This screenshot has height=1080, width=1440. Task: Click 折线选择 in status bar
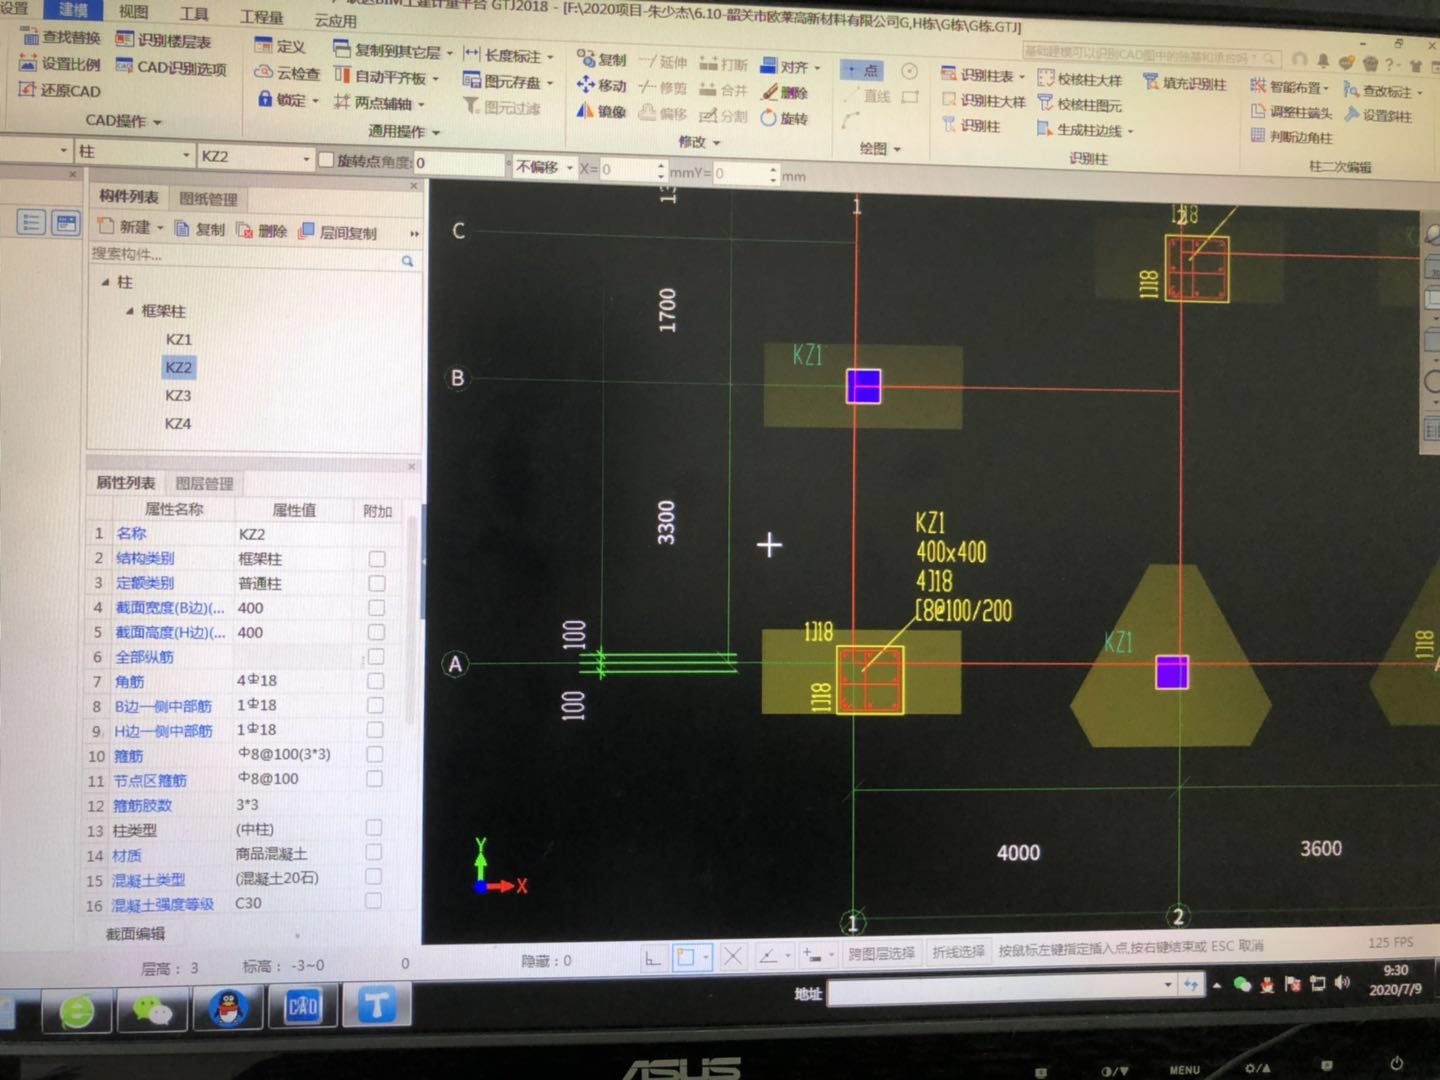958,952
